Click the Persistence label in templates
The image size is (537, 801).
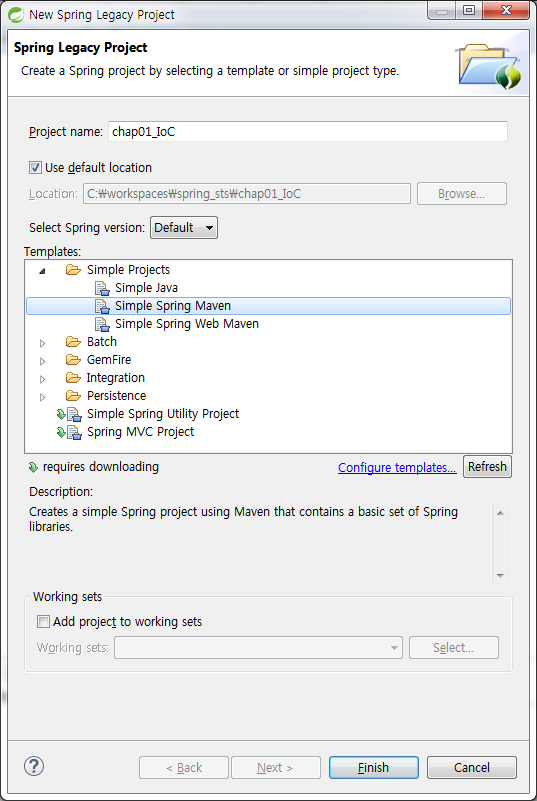click(x=116, y=396)
